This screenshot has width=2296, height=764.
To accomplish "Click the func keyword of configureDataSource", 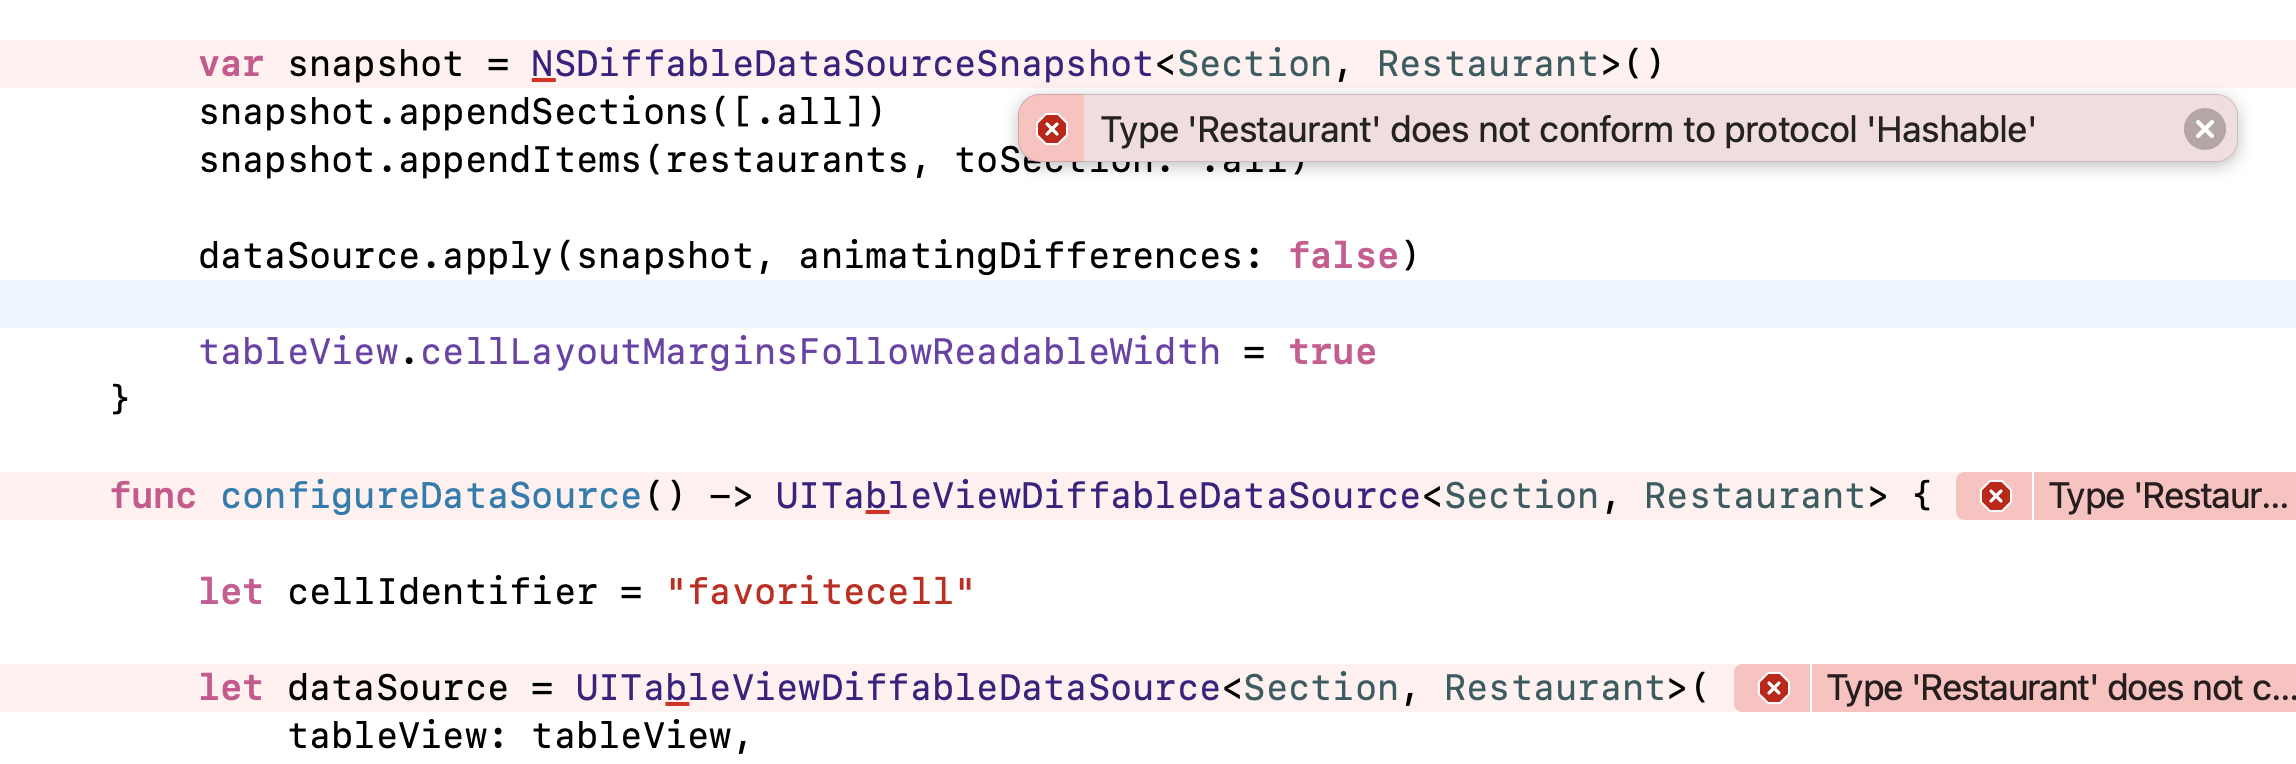I will pyautogui.click(x=152, y=495).
